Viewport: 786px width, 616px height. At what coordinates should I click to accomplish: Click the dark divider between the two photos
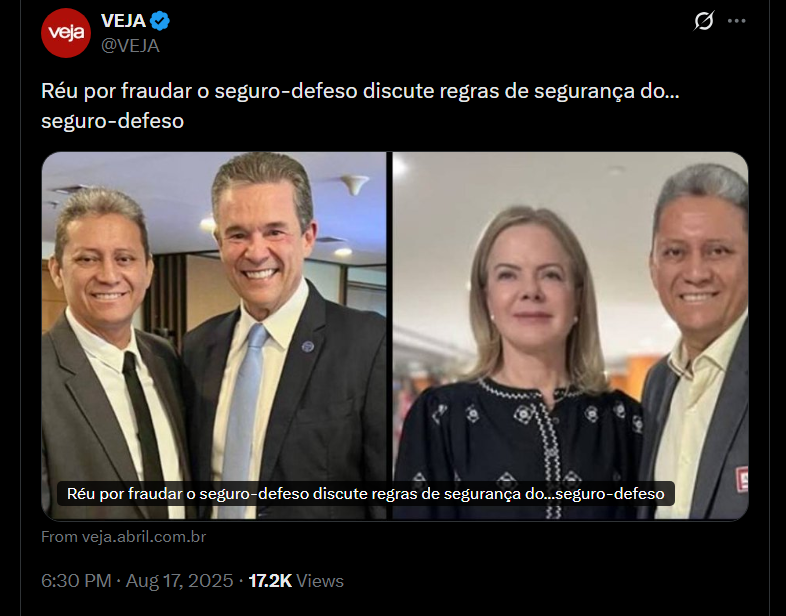[x=389, y=336]
